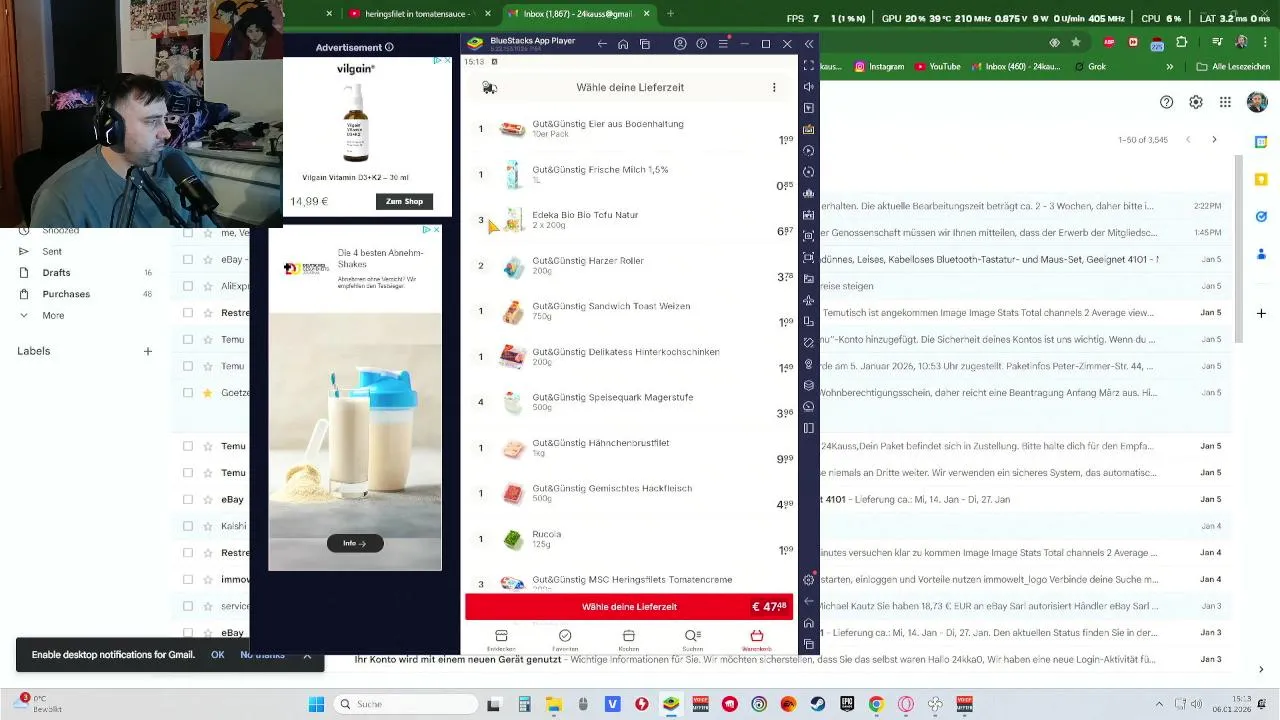Tick checkbox for Goetze email row

(188, 393)
